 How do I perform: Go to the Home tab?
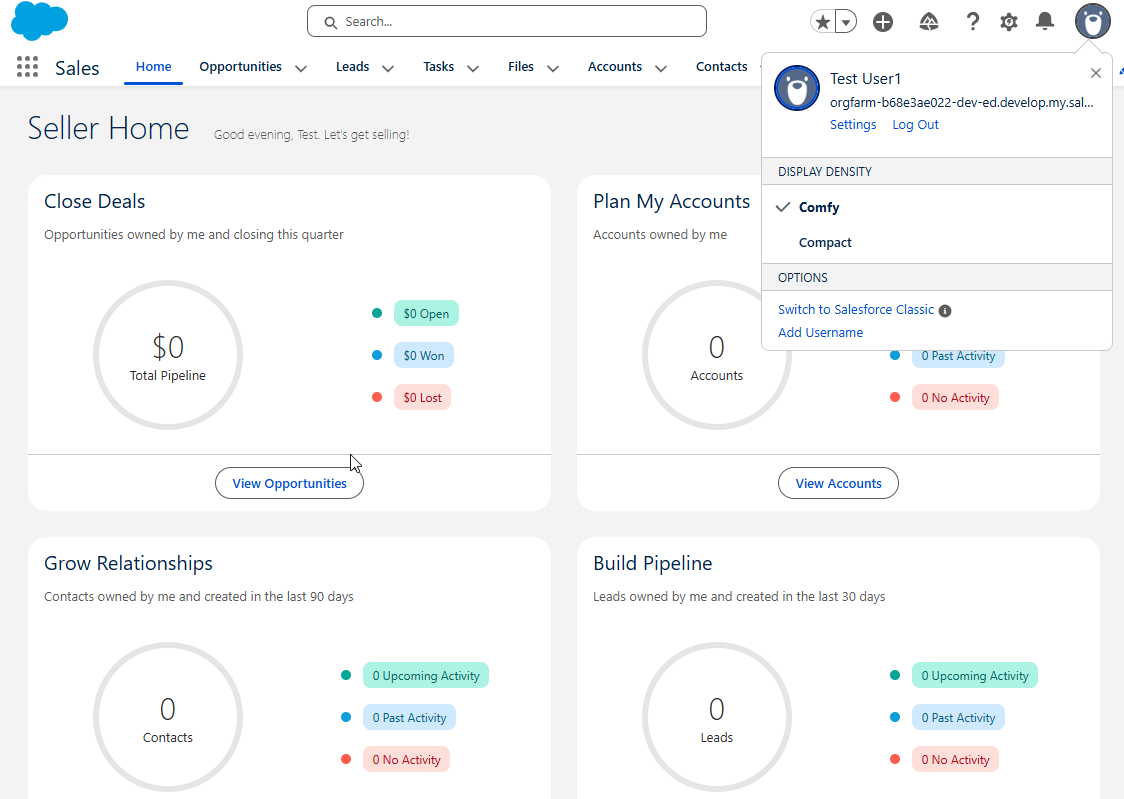(x=153, y=66)
